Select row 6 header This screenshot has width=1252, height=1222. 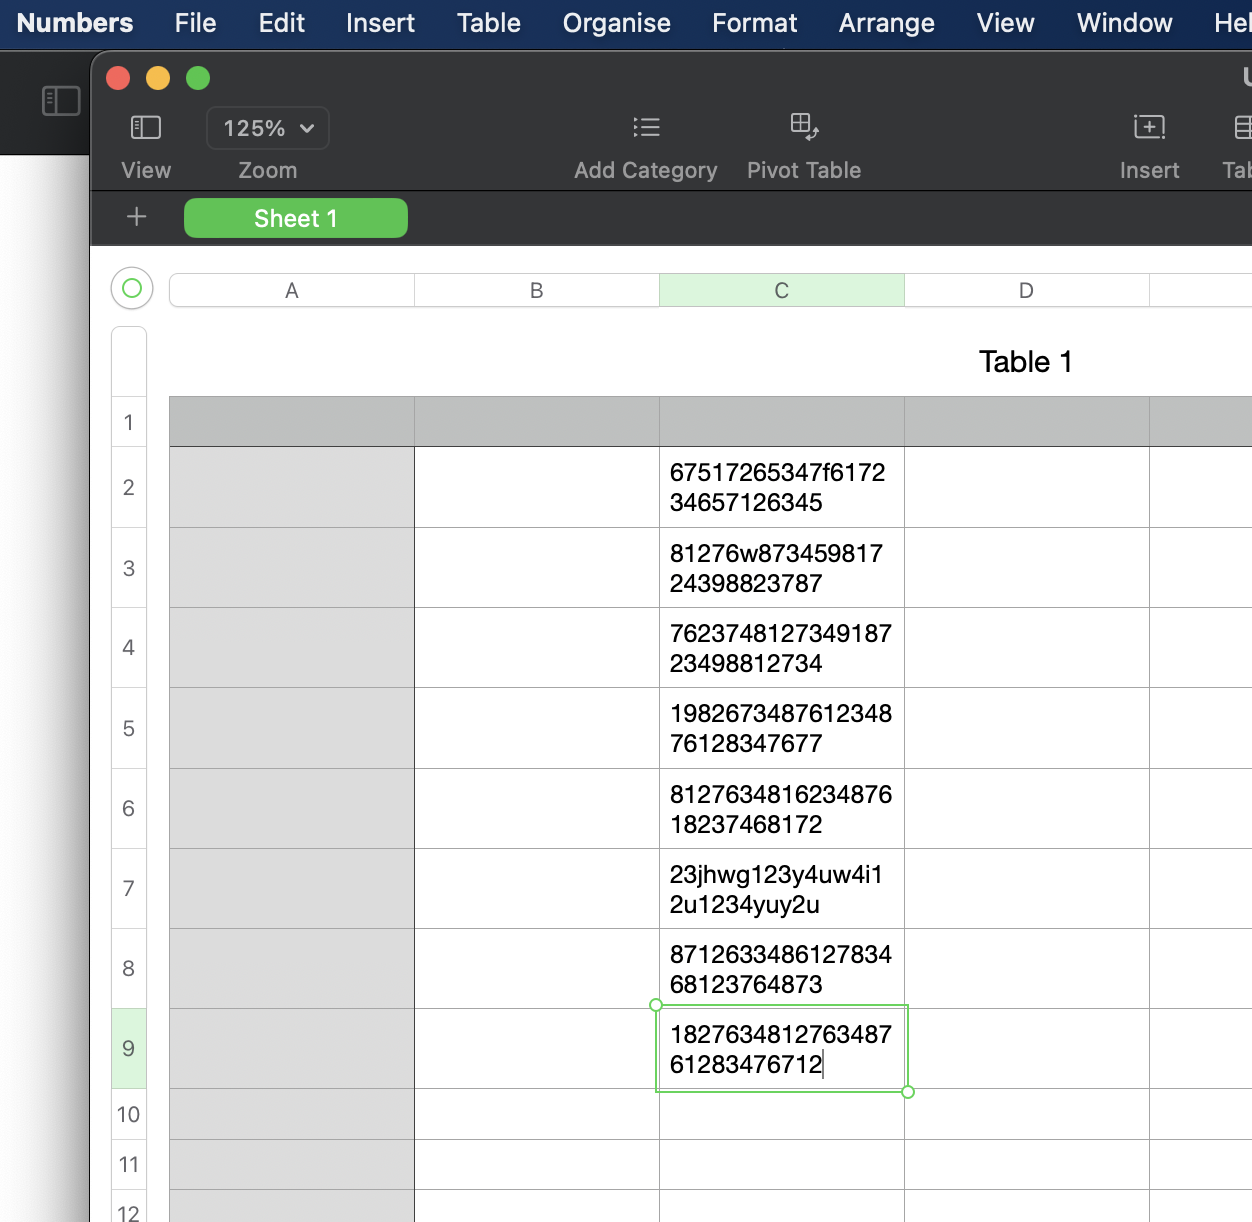coord(129,808)
